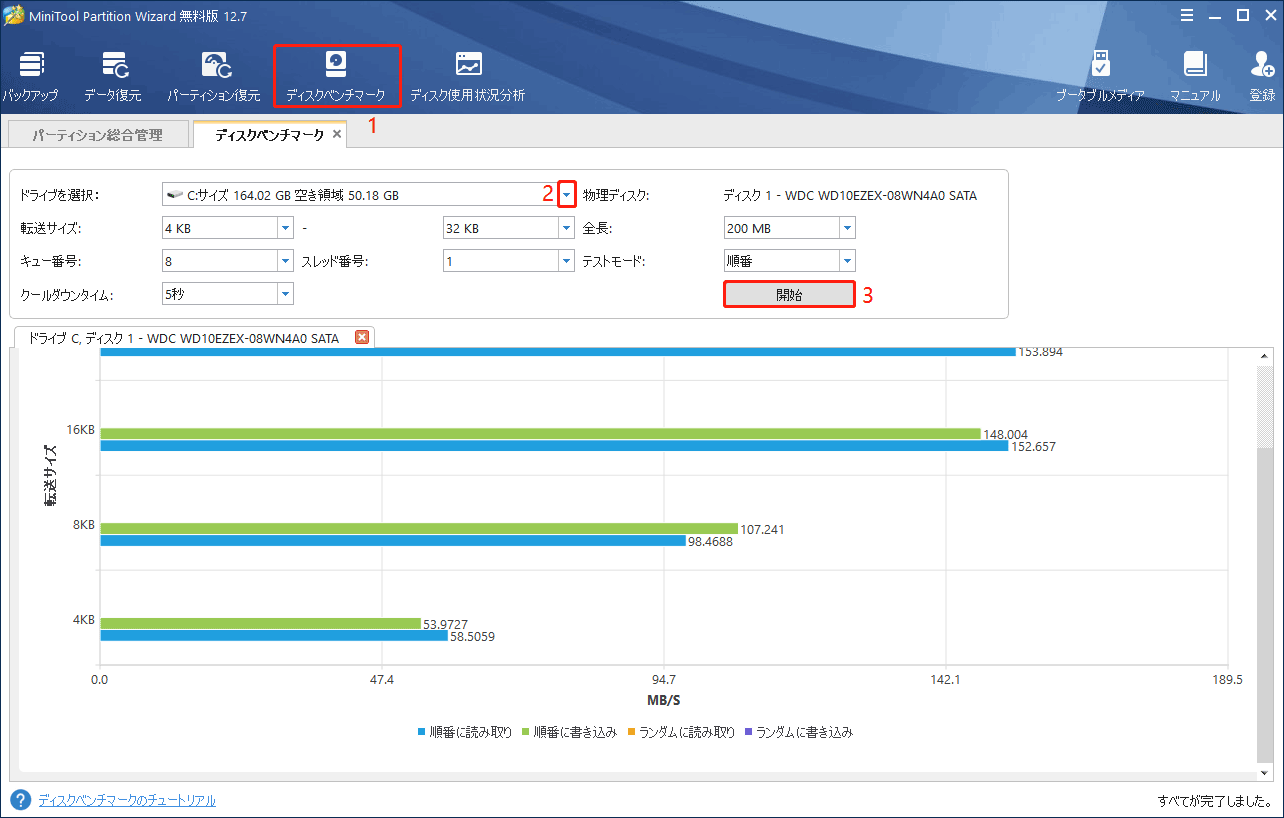
Task: Click the 153.894 blue bar at top
Action: point(558,352)
